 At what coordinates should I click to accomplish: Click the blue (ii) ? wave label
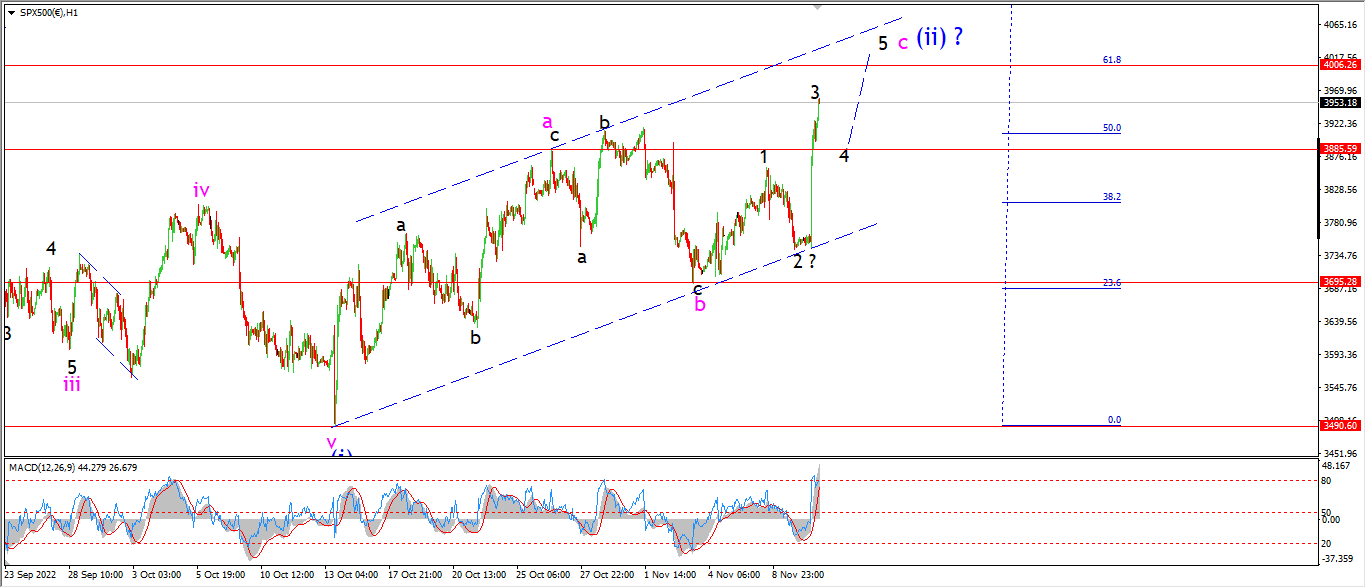point(942,38)
